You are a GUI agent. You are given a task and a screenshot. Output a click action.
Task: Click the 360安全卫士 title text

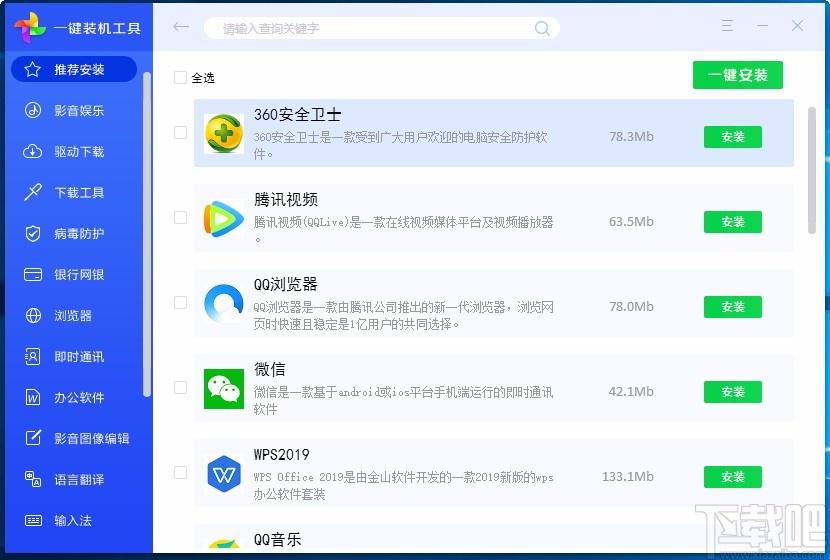click(297, 114)
